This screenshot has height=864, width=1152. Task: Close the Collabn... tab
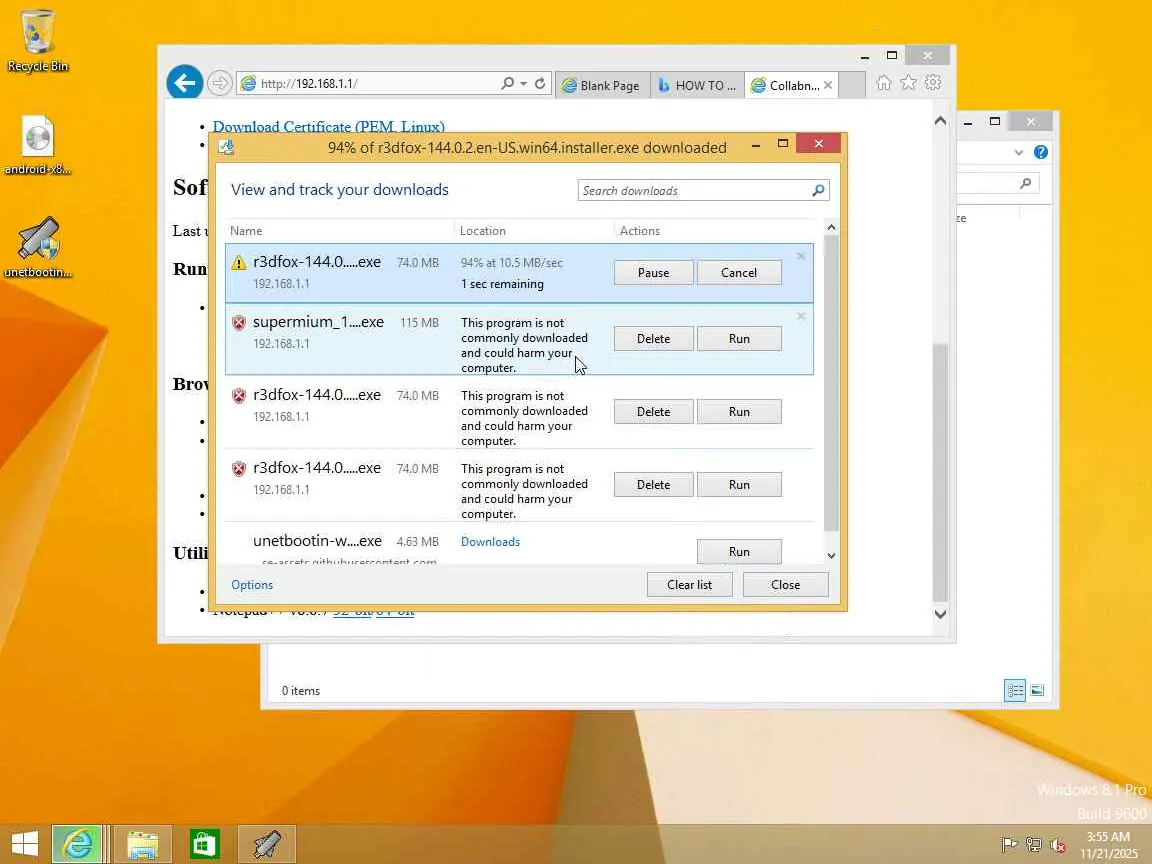pyautogui.click(x=828, y=85)
